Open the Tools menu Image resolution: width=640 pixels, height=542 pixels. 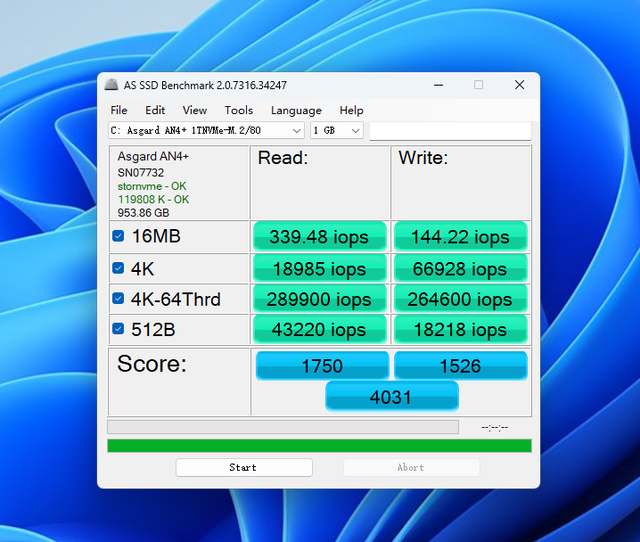(x=239, y=110)
